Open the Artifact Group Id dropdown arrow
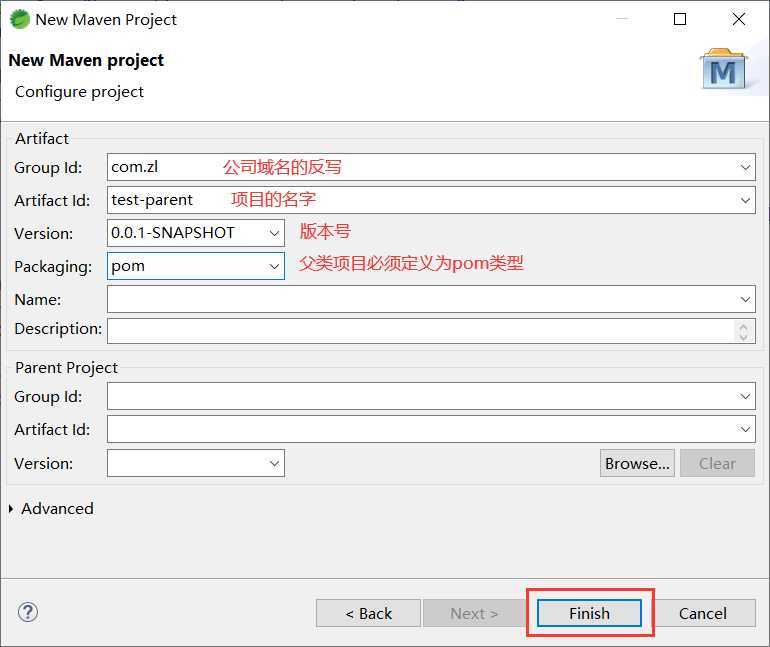 click(x=745, y=167)
